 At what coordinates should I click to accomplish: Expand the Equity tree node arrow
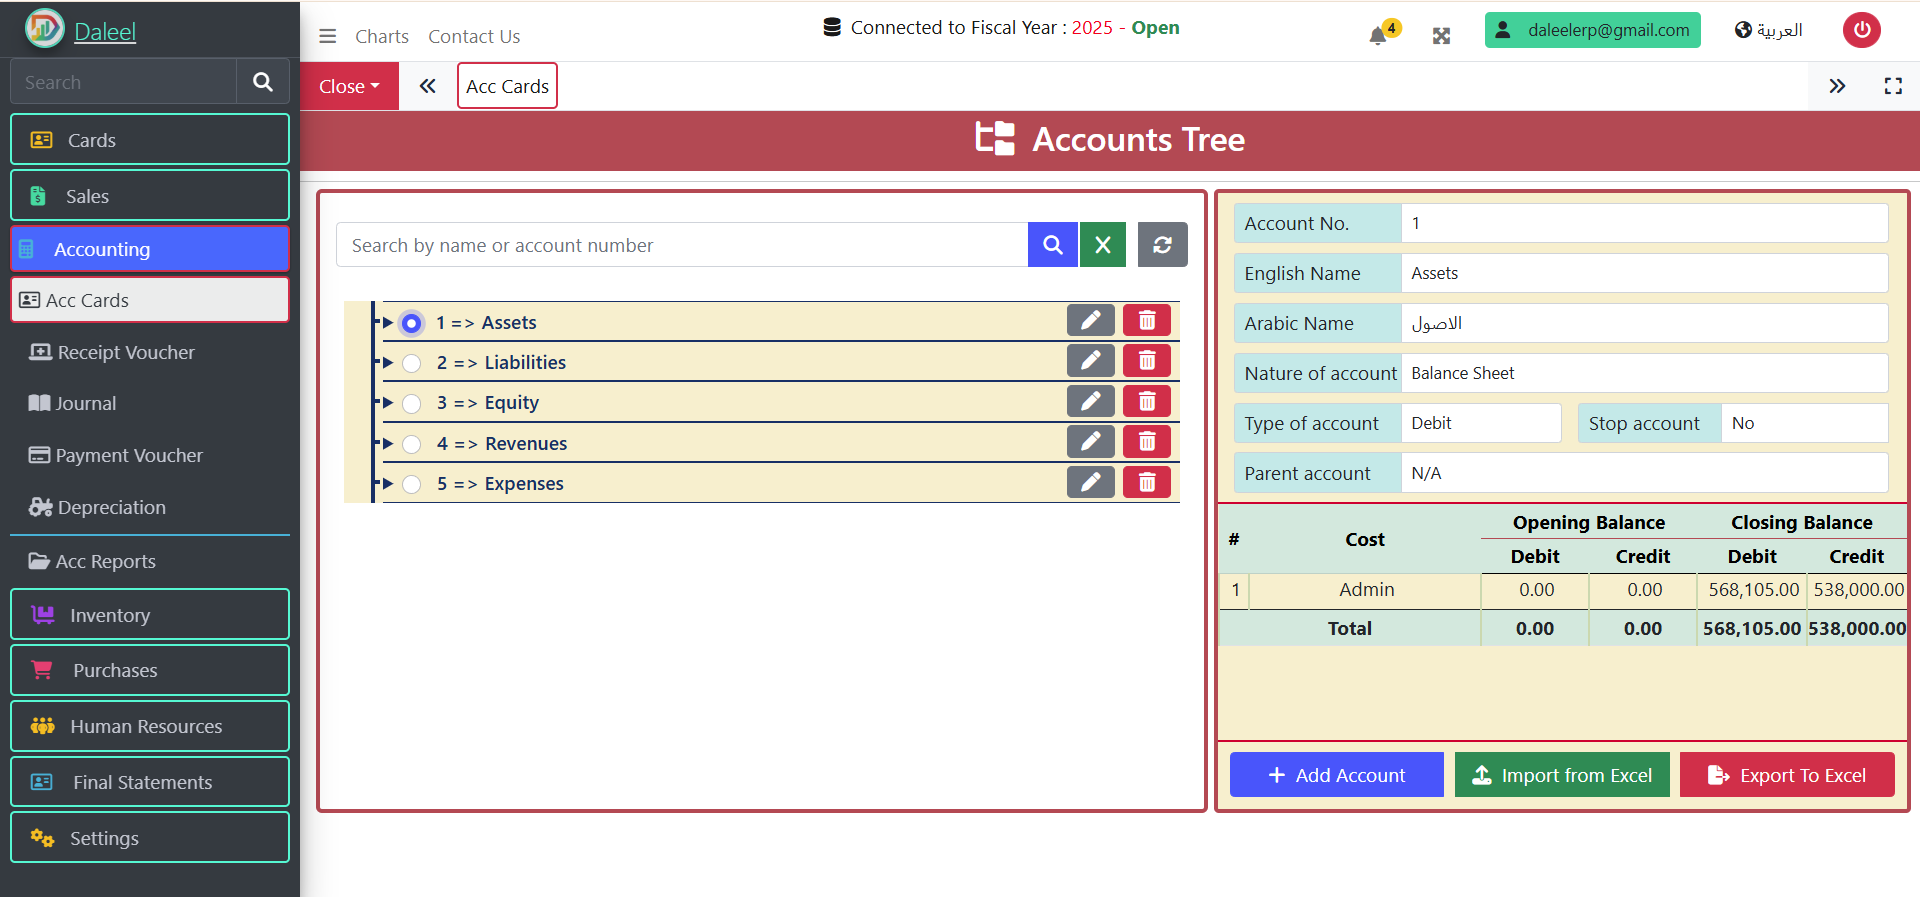pyautogui.click(x=388, y=402)
